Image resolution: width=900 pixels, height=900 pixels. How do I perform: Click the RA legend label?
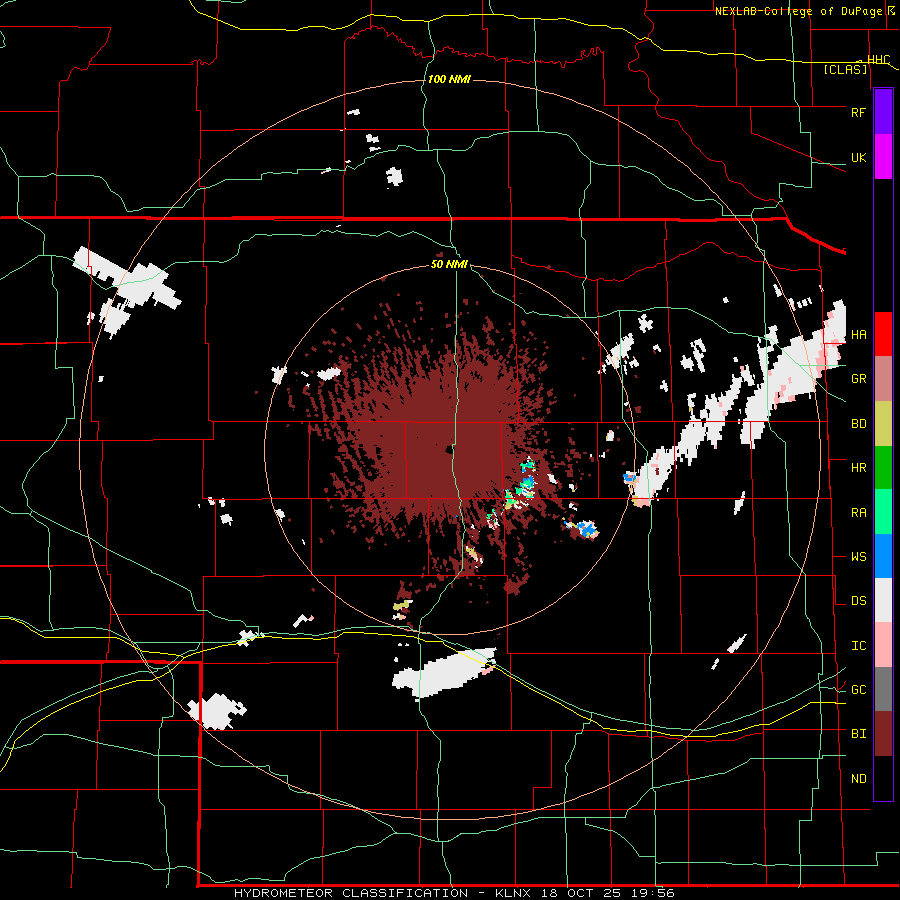858,512
